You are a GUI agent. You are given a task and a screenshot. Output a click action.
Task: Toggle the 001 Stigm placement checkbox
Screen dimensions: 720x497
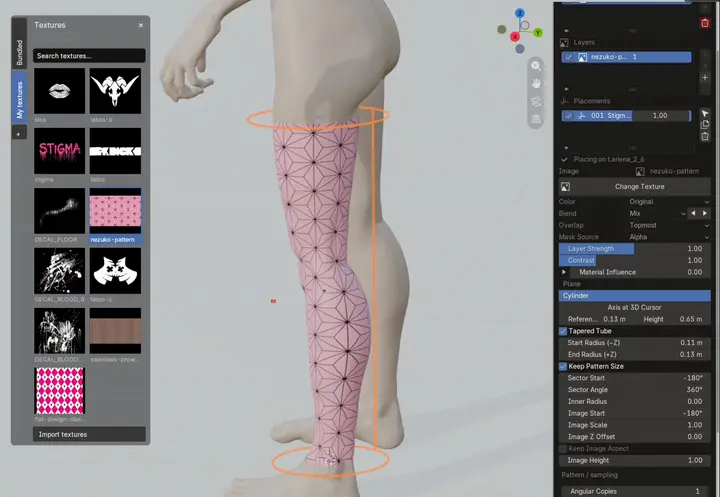point(568,116)
